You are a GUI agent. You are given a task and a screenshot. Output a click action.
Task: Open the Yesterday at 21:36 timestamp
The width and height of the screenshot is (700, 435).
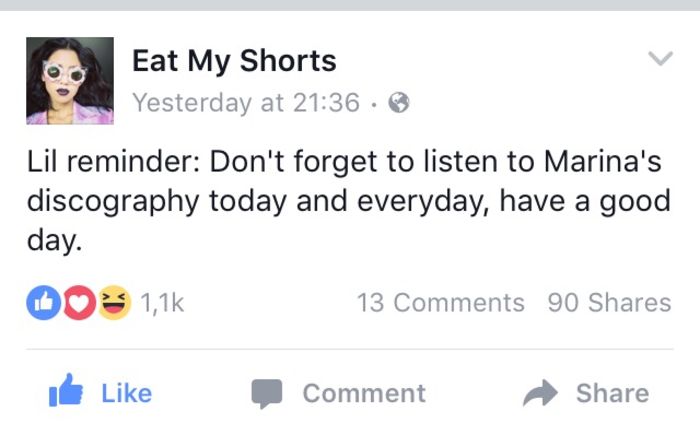point(246,103)
